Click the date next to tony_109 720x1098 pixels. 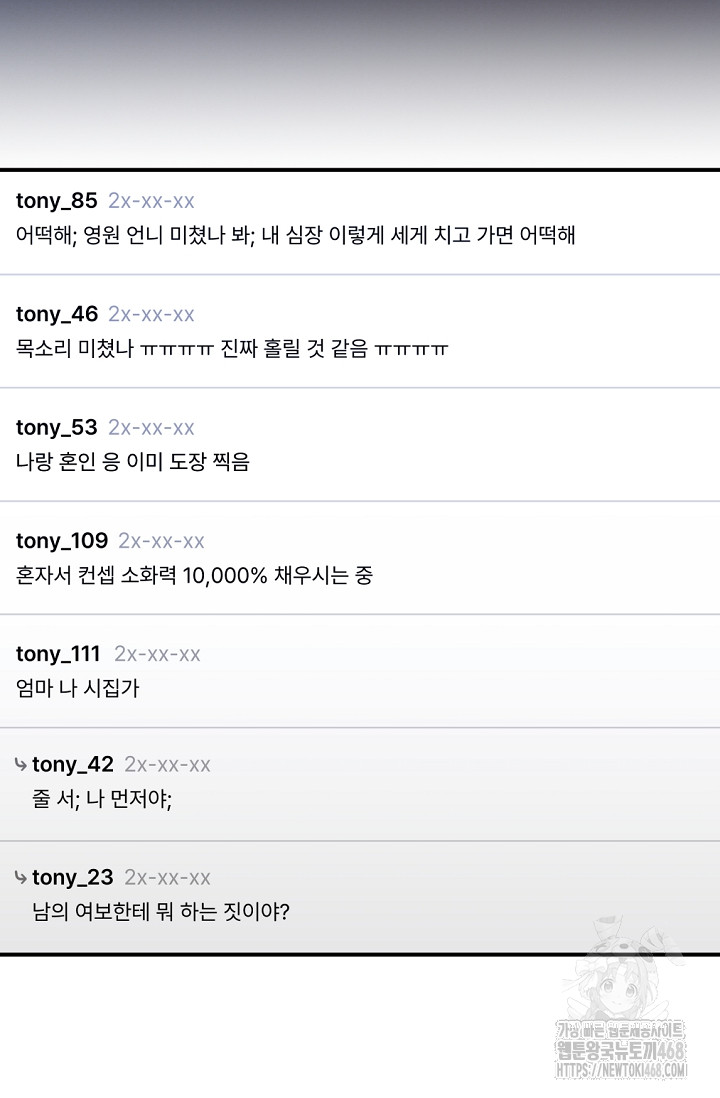click(x=161, y=541)
